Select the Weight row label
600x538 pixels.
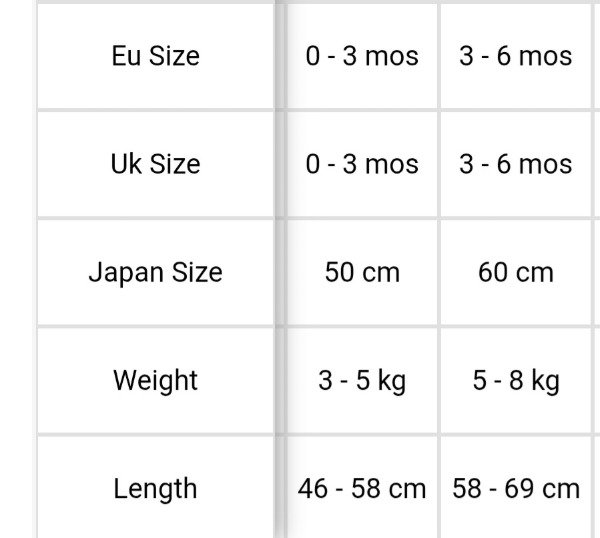[x=155, y=380]
